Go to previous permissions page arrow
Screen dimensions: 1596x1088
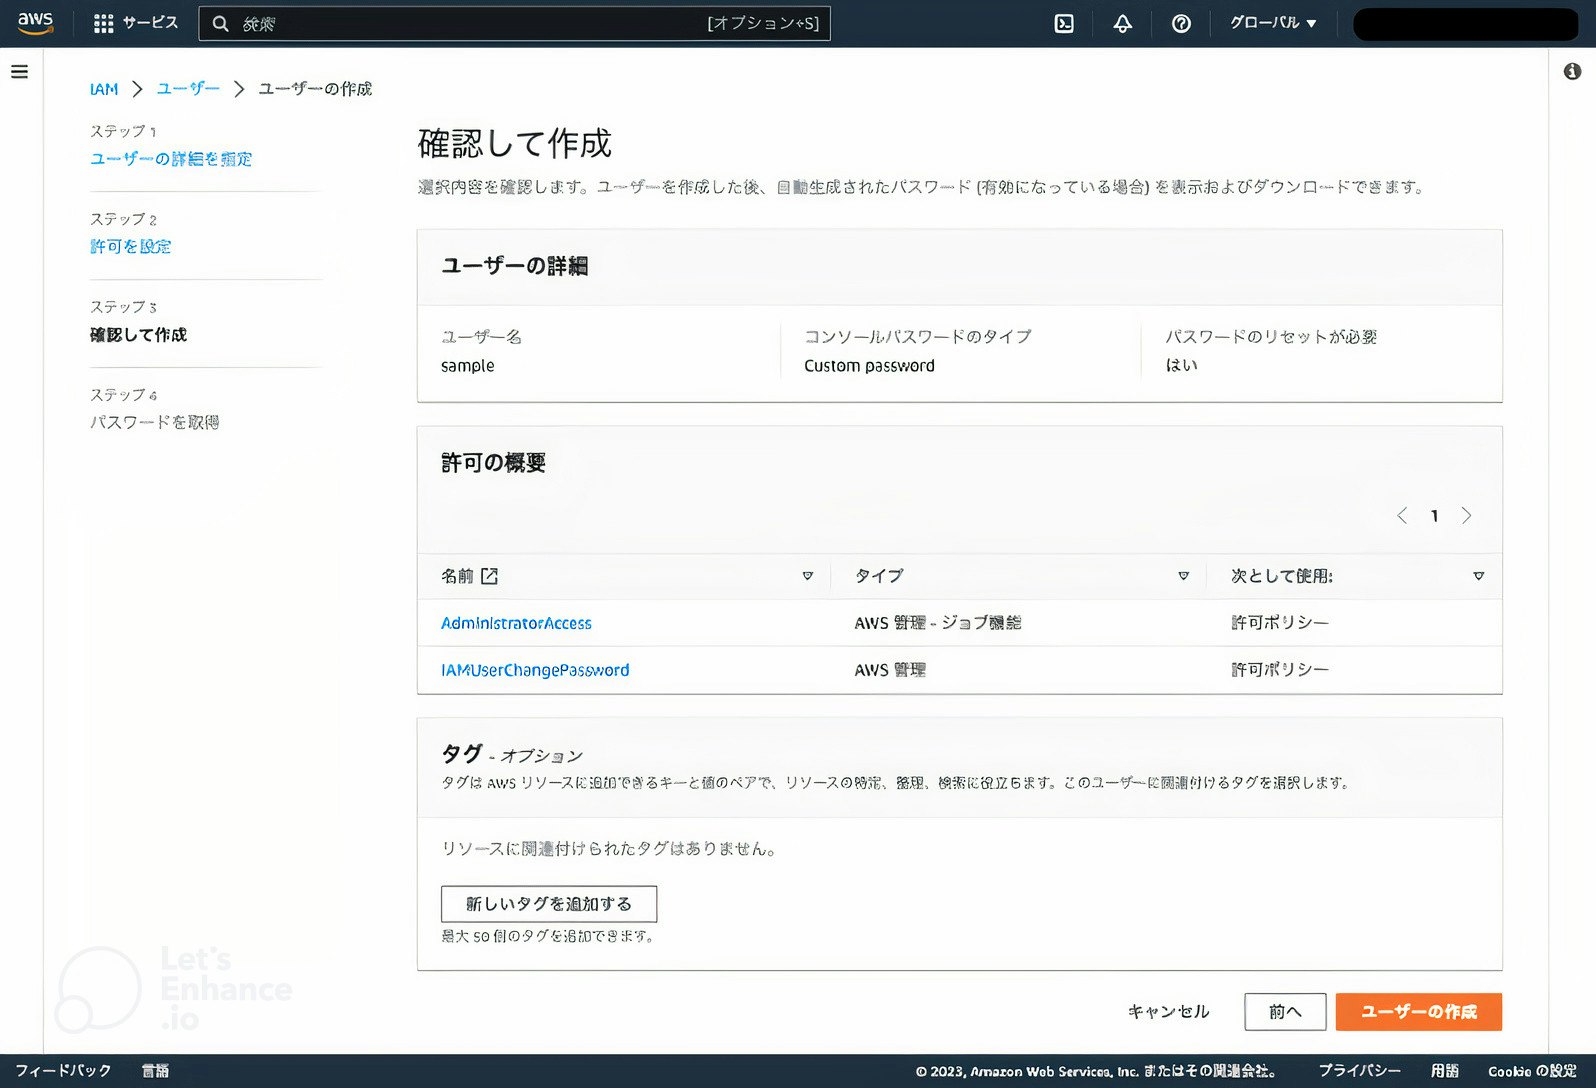pyautogui.click(x=1402, y=515)
